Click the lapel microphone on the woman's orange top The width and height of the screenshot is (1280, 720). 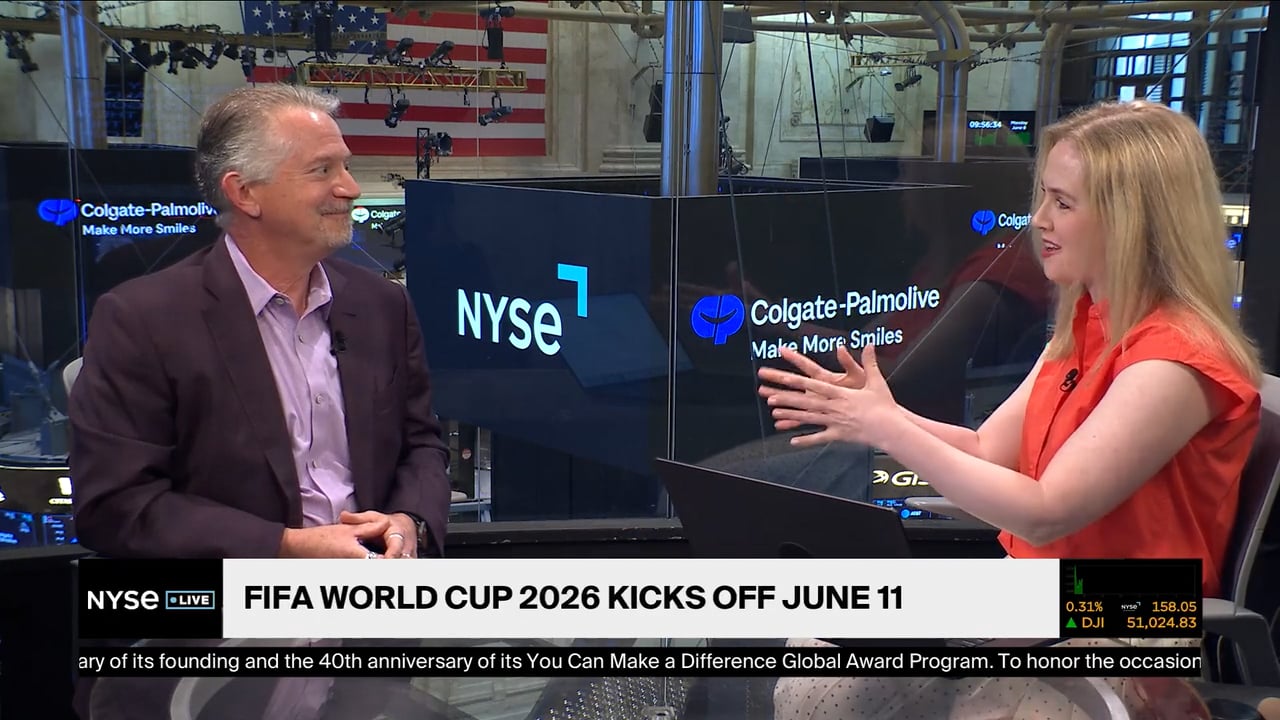click(x=1069, y=380)
